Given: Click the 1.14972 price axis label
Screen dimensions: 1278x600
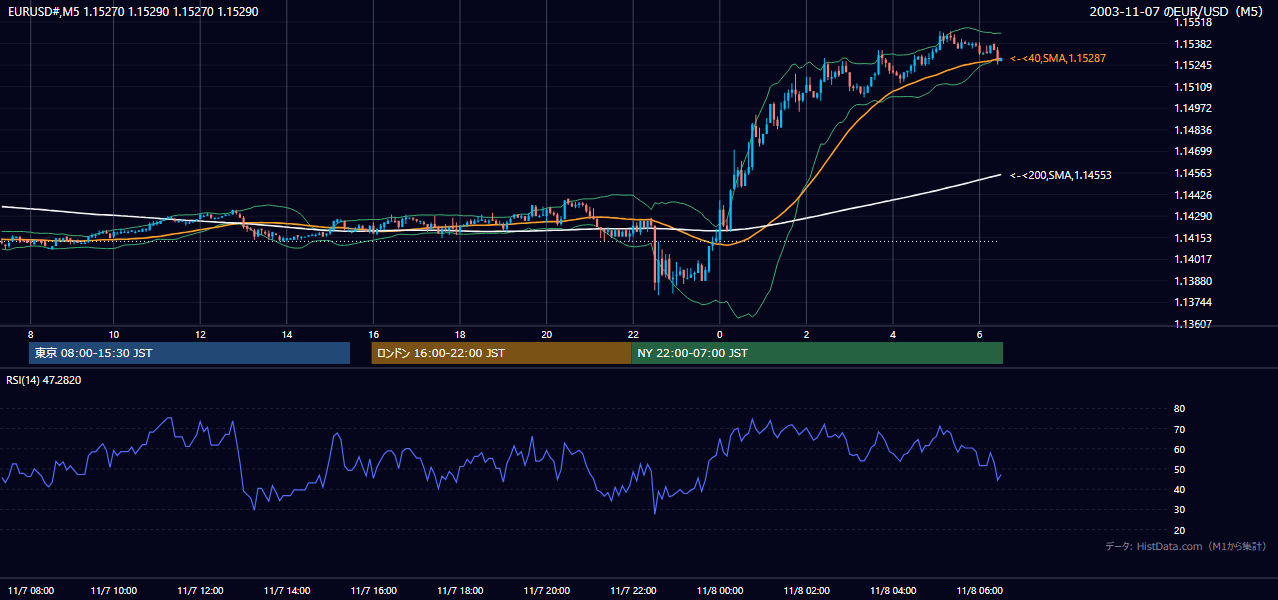Looking at the screenshot, I should pos(1194,108).
